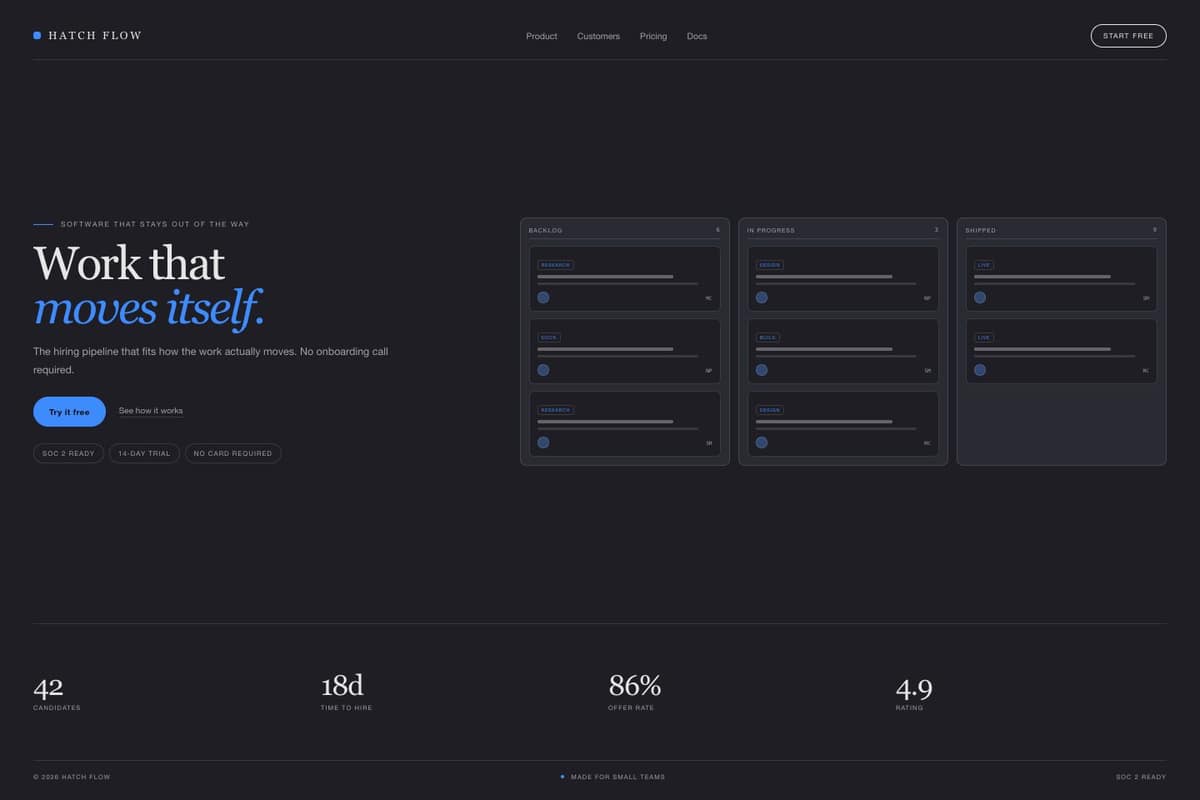
Task: Go to the Pricing page
Action: point(653,36)
